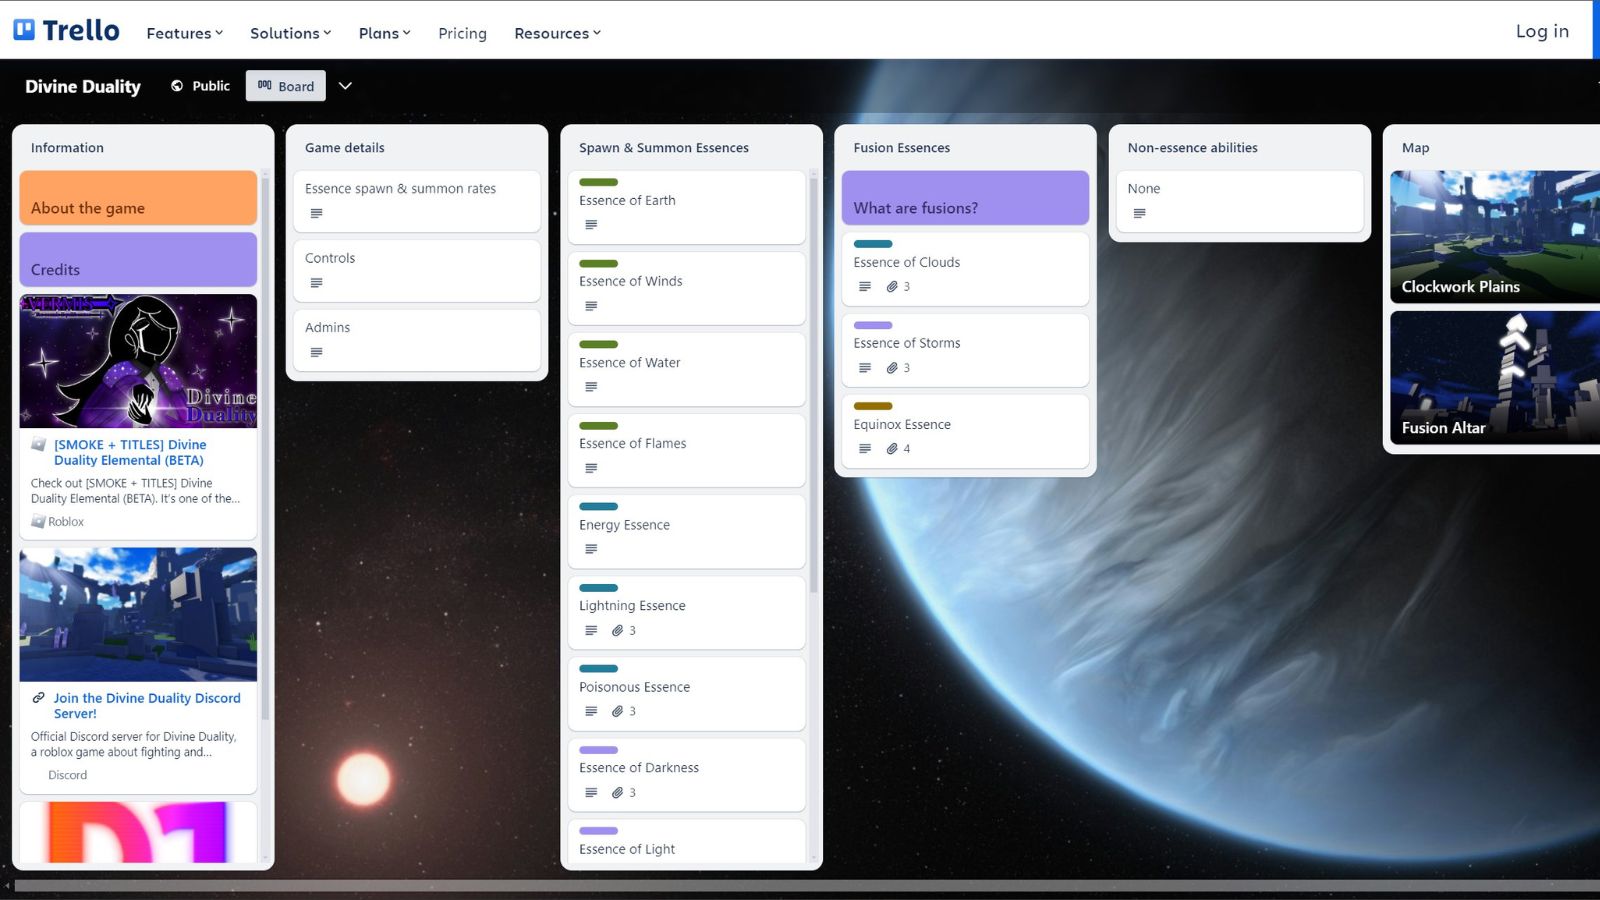1600x900 pixels.
Task: Open the Features dropdown menu
Action: click(x=184, y=33)
